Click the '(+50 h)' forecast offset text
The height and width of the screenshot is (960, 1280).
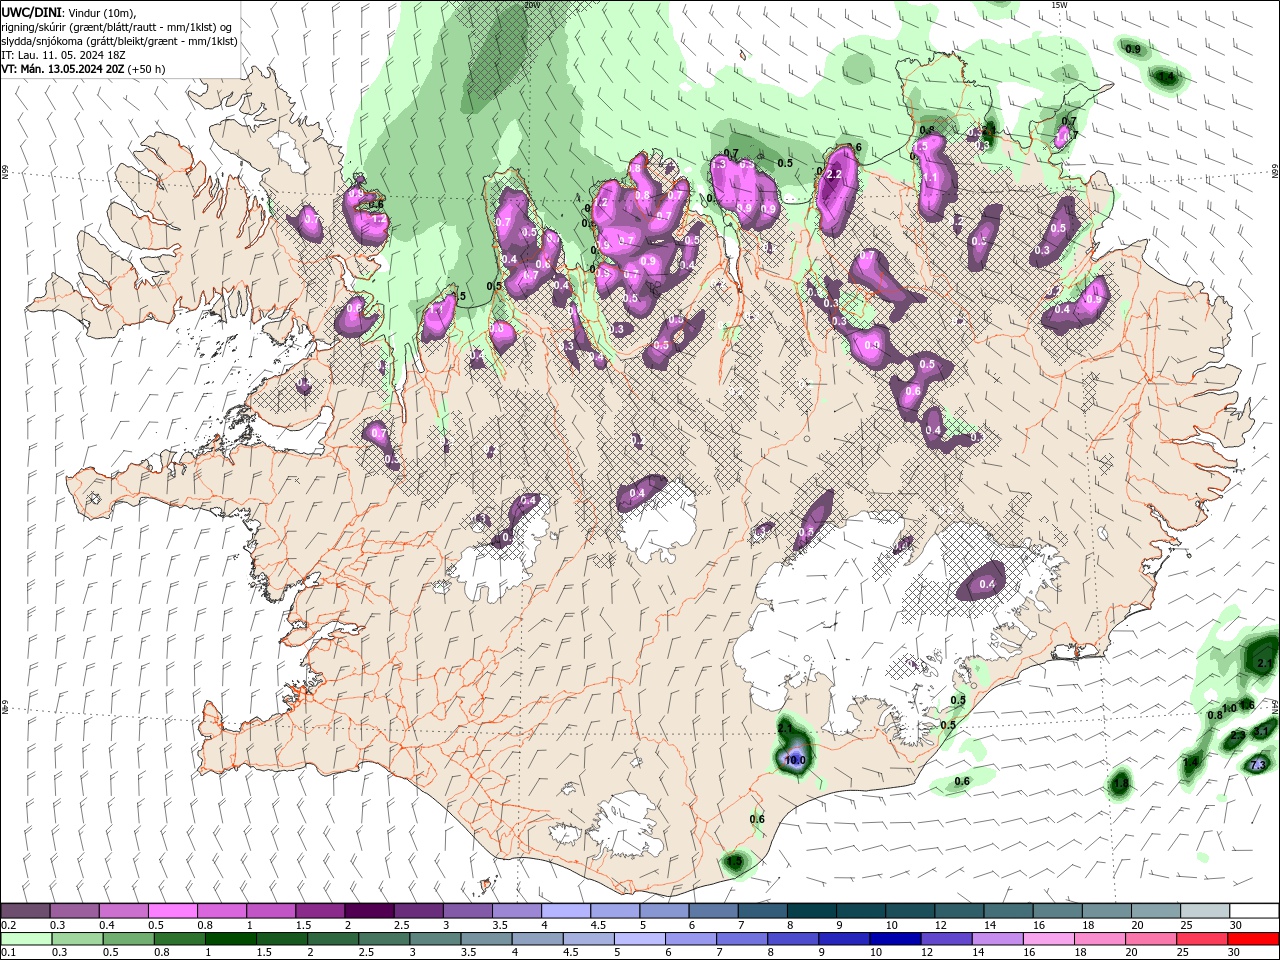point(146,69)
